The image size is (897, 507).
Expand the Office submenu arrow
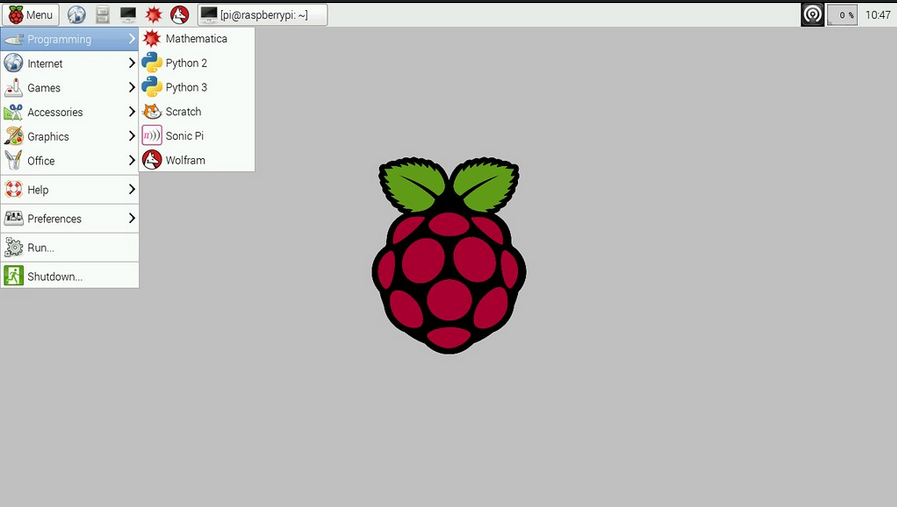(132, 160)
